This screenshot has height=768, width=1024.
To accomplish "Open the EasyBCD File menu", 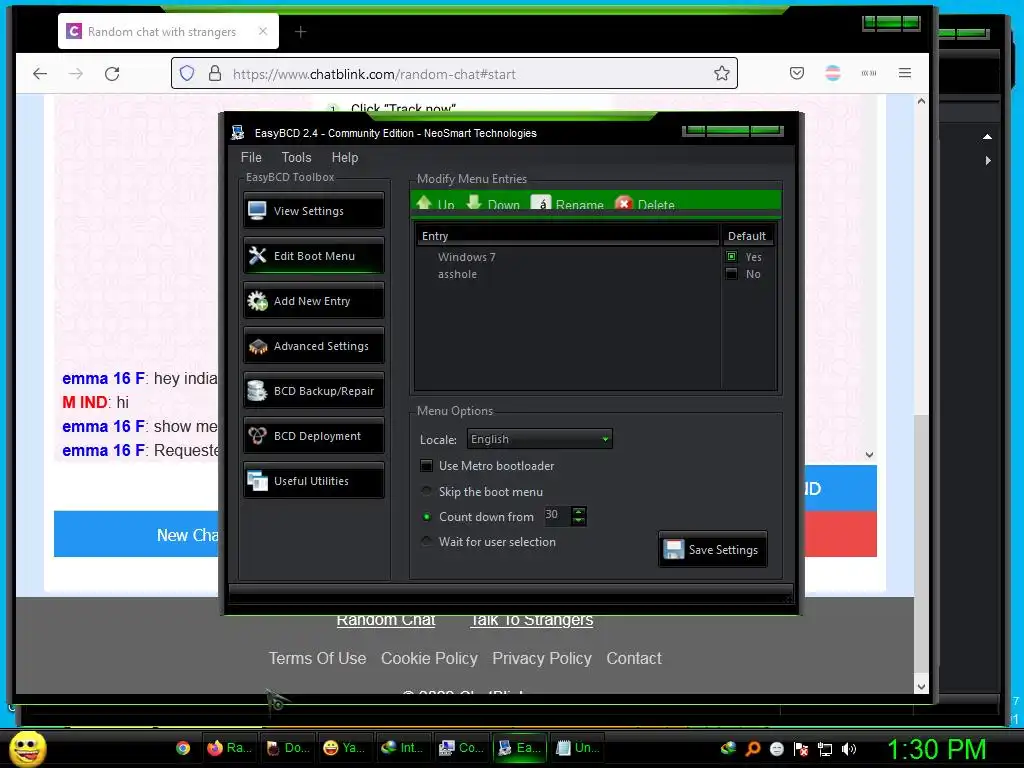I will 251,157.
